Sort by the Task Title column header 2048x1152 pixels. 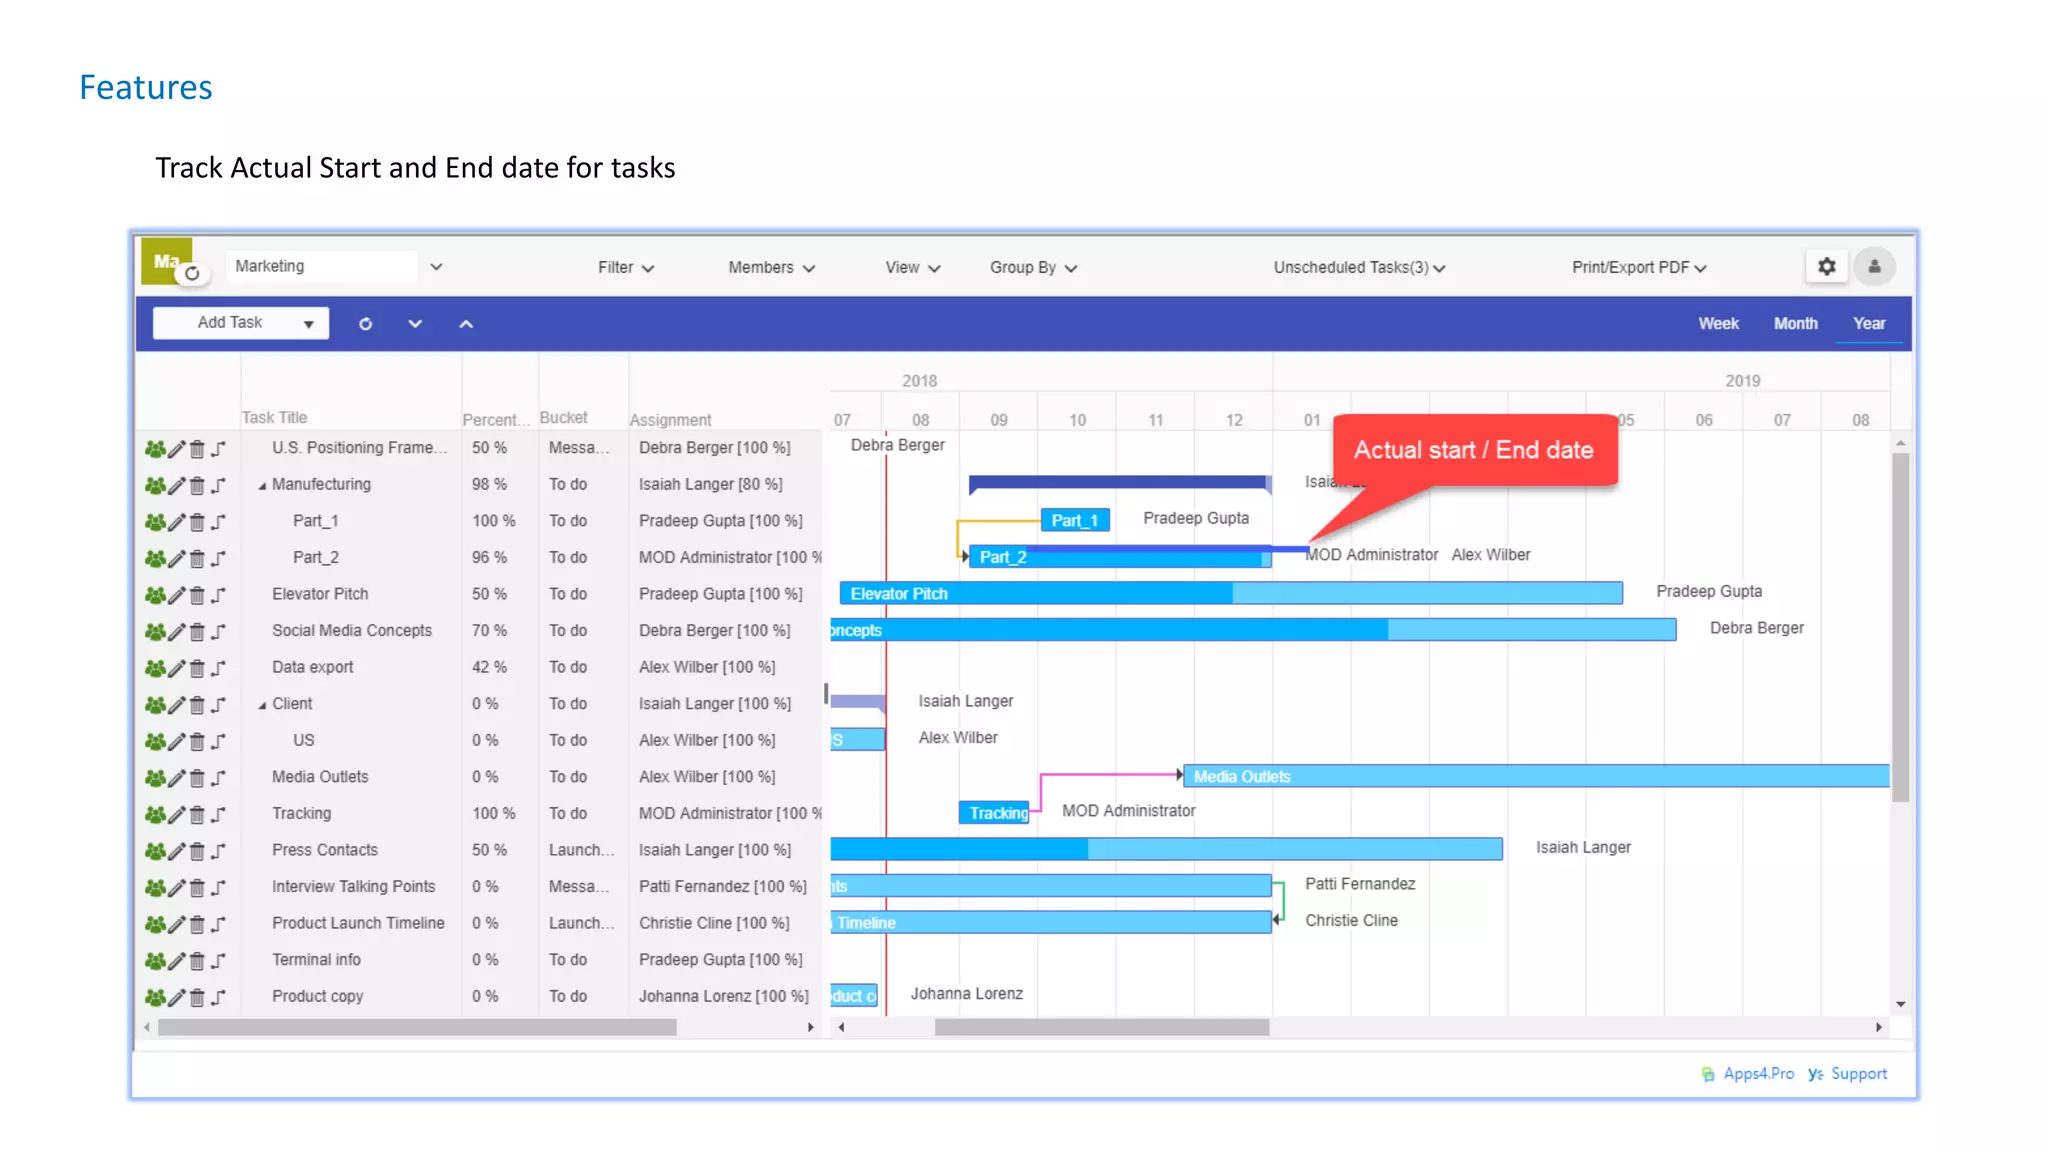coord(275,418)
